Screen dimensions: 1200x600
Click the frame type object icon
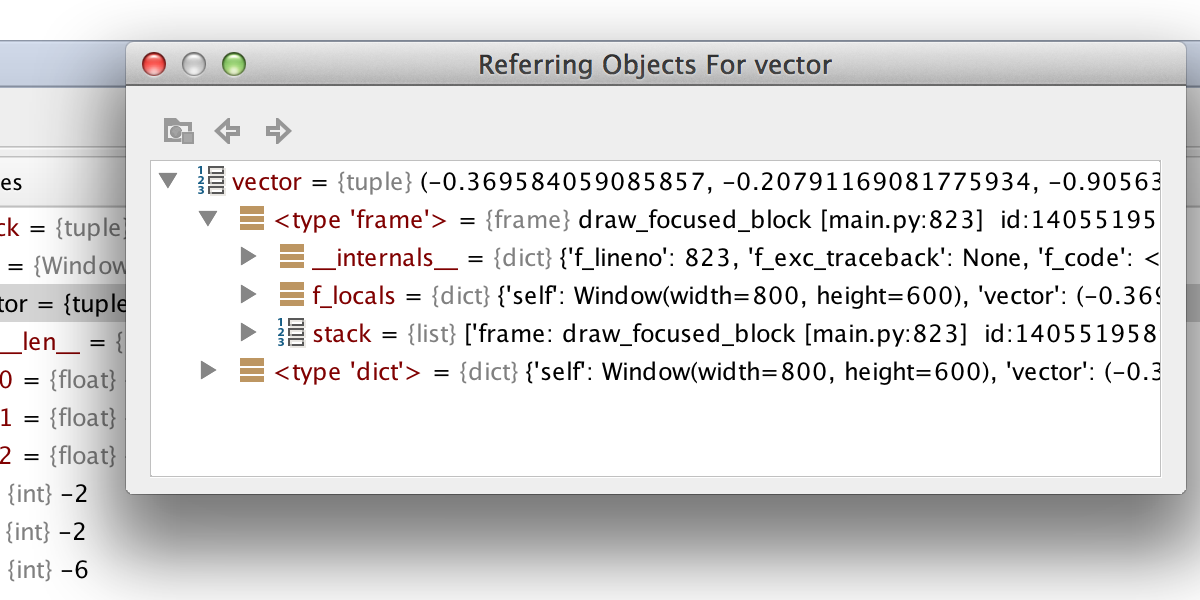(251, 220)
